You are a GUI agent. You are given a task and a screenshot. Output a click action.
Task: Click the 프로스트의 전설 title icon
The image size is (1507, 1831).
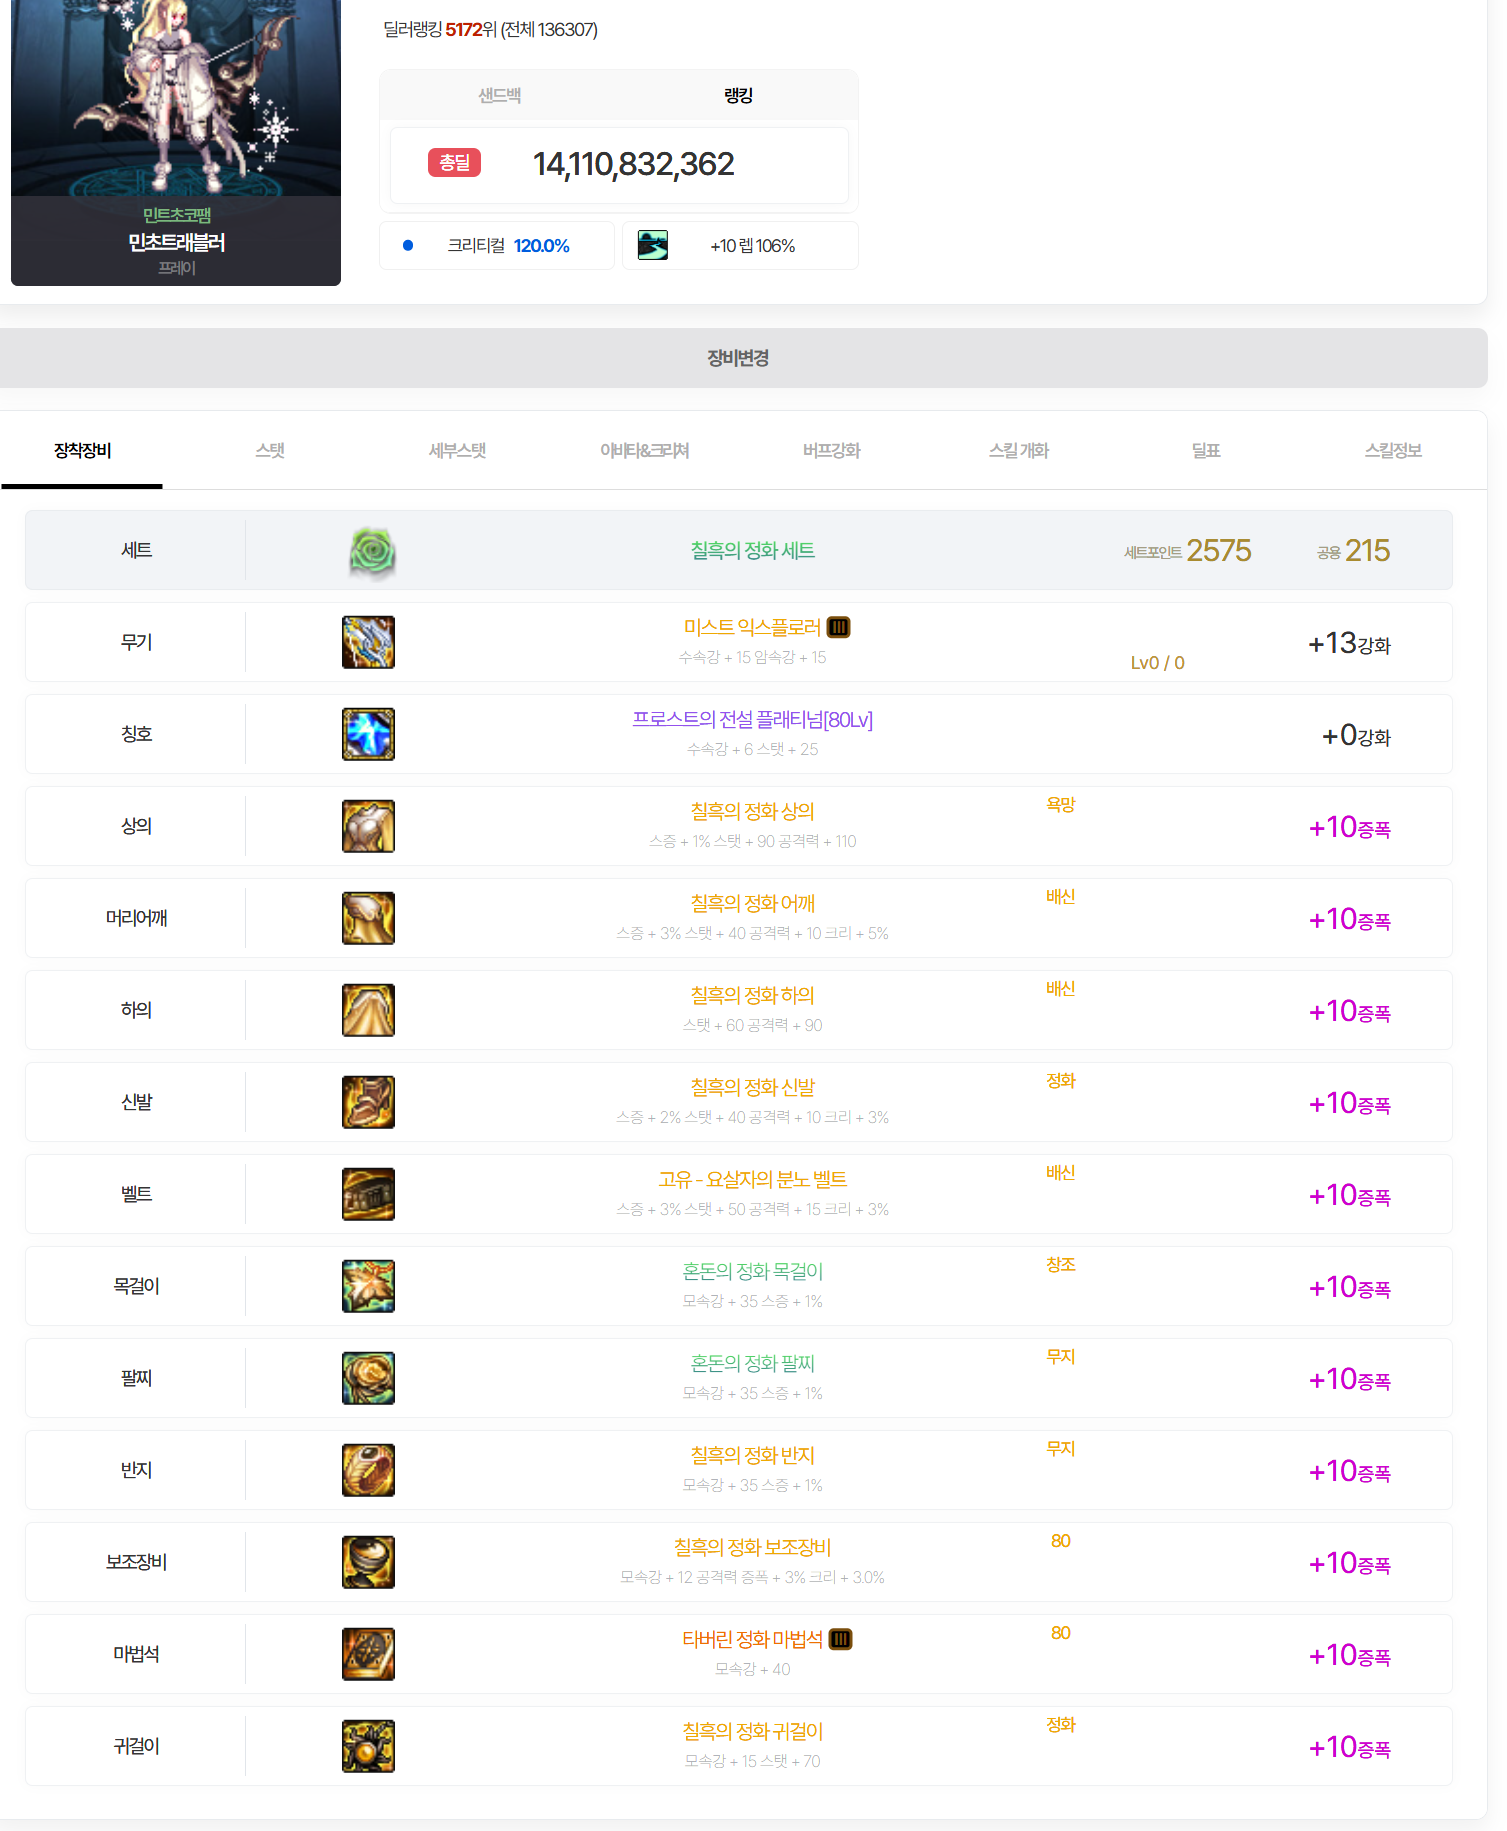368,734
